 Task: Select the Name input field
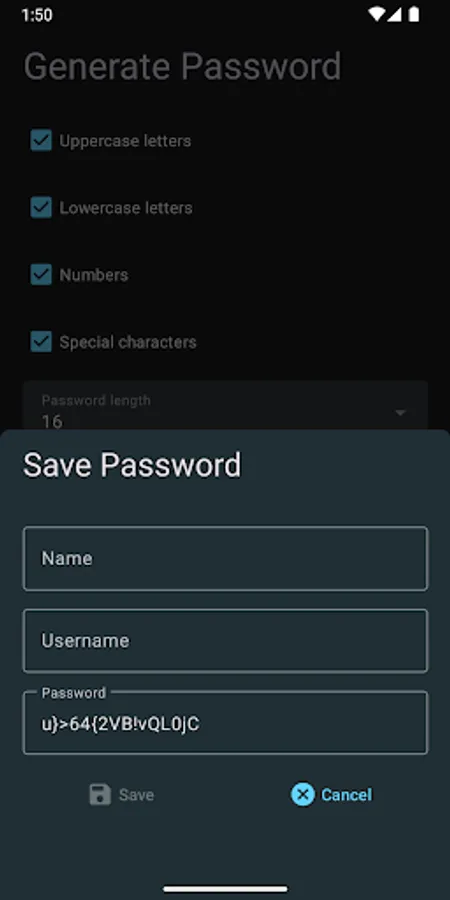pyautogui.click(x=226, y=558)
